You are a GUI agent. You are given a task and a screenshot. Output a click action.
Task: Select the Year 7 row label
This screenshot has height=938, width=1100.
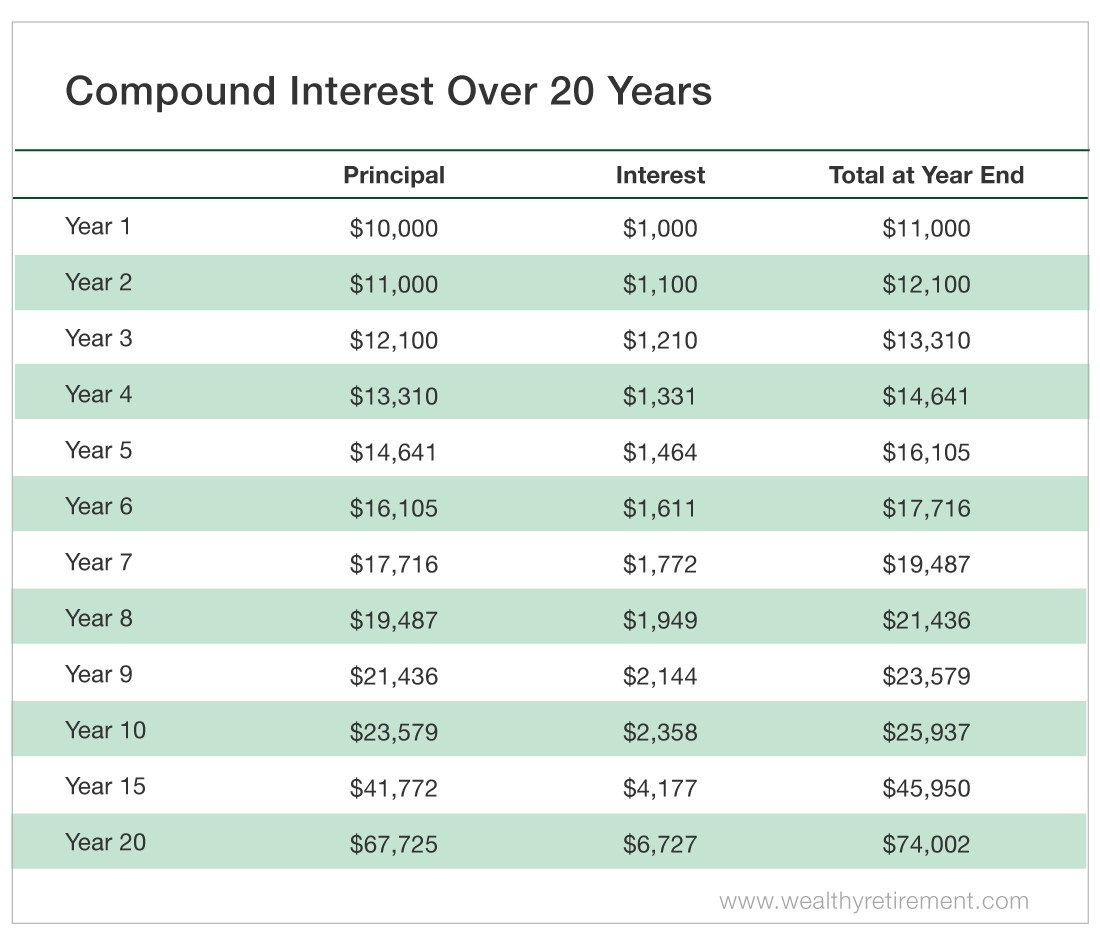click(98, 562)
